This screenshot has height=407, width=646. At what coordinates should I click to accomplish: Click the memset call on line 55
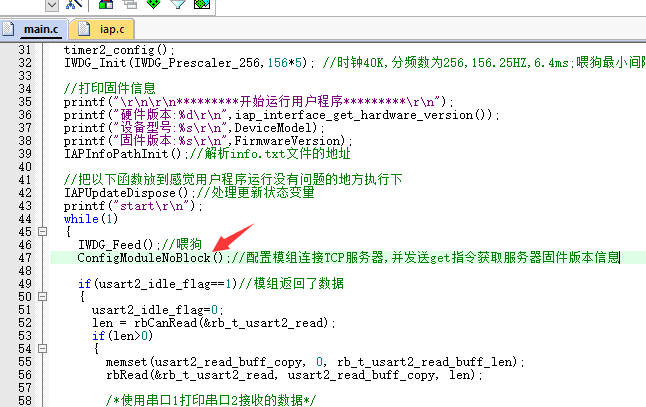point(314,362)
